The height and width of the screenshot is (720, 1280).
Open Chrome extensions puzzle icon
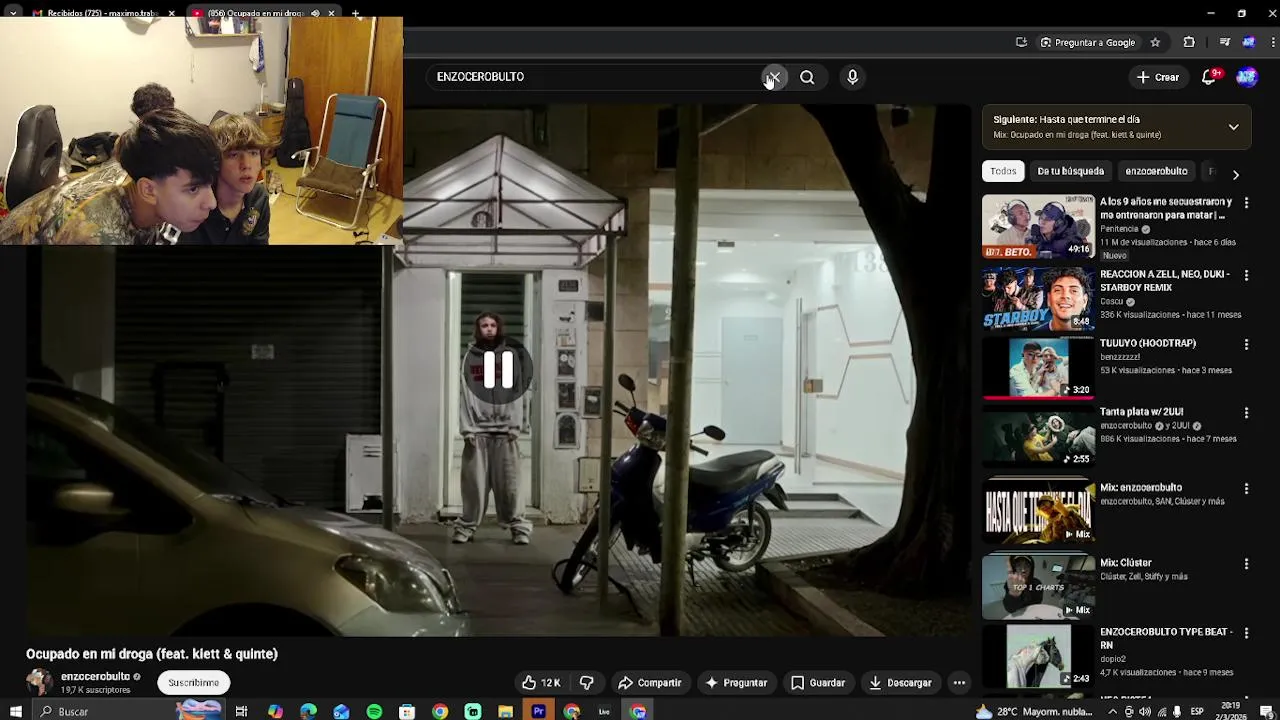pos(1189,42)
